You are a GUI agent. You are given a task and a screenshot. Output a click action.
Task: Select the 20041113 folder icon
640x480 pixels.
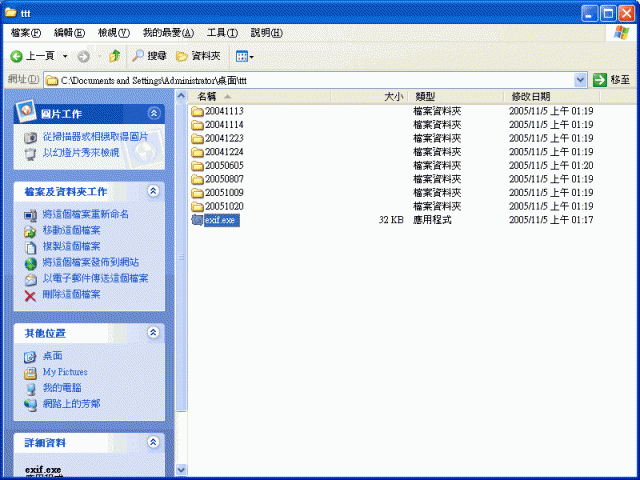coord(197,111)
